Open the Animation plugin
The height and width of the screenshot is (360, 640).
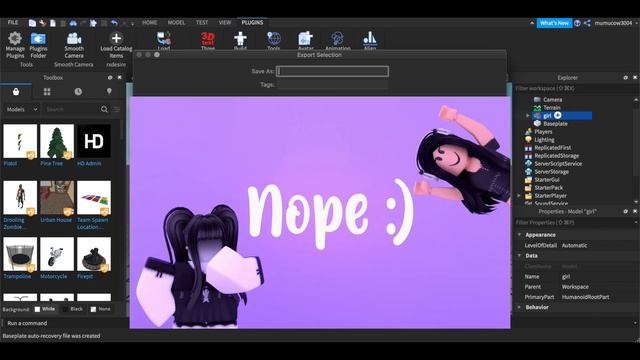pos(338,39)
